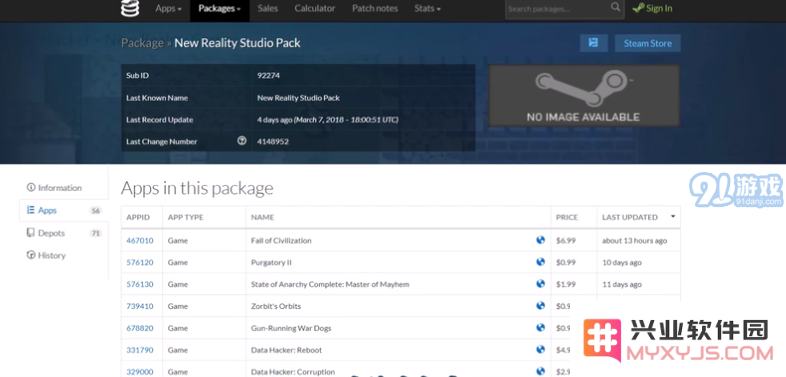Open the Packages dropdown menu
Screen dimensions: 786x377
click(x=220, y=9)
